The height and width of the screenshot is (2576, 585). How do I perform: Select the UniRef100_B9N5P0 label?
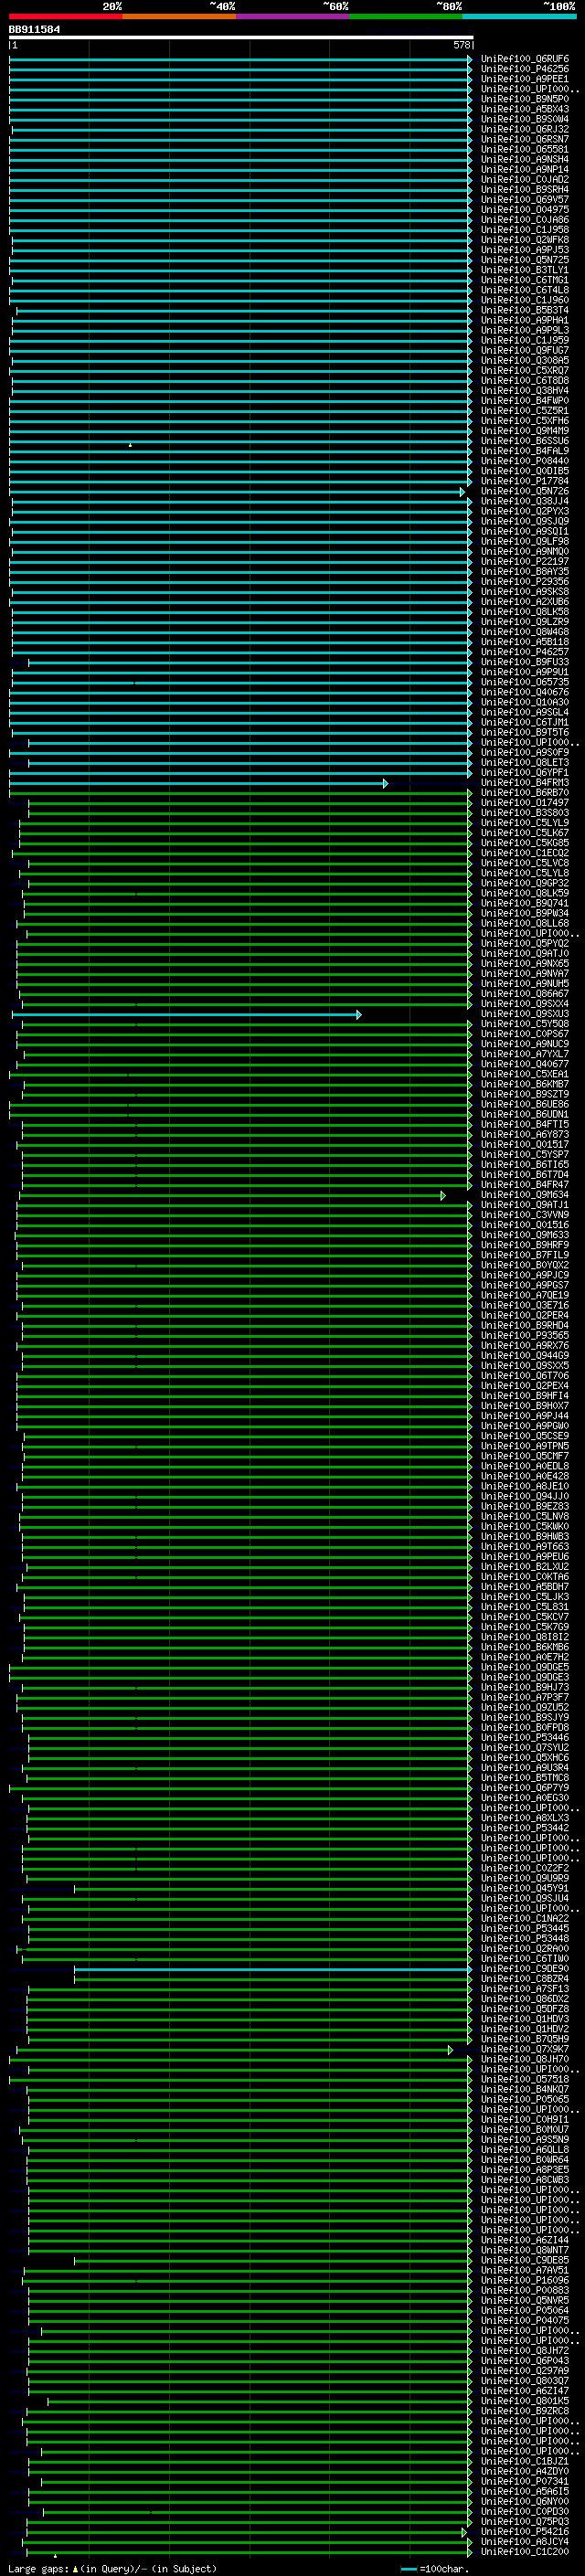(525, 100)
